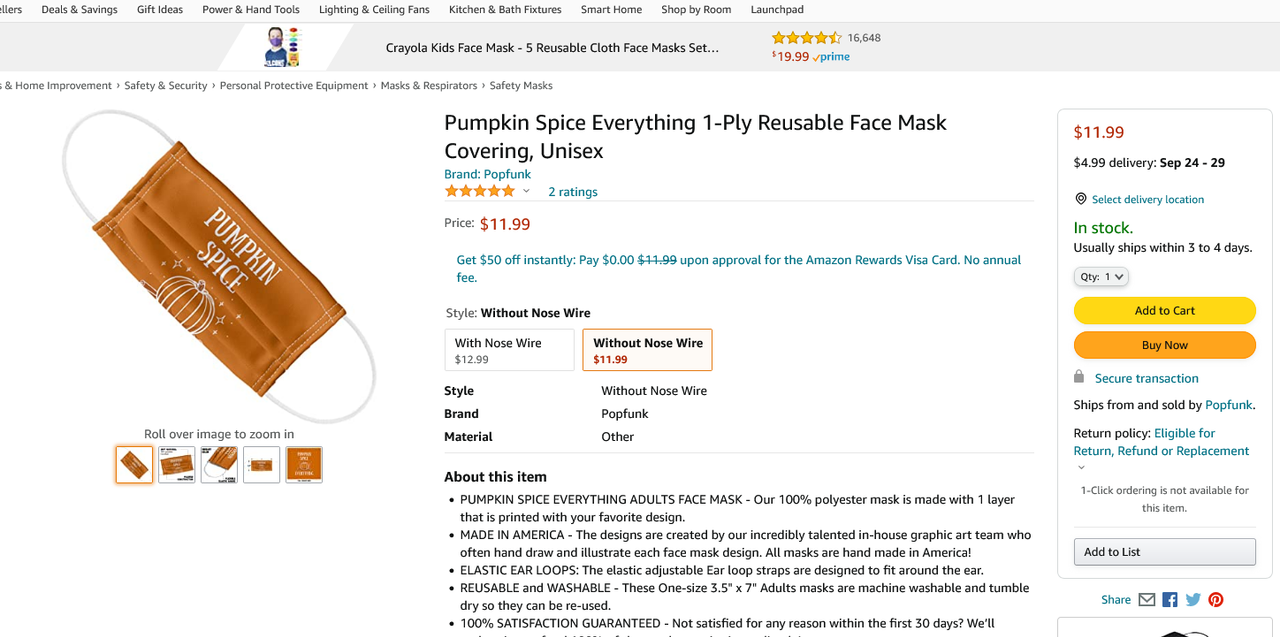Select the last thumbnail with orange background
The image size is (1280, 637).
click(304, 465)
